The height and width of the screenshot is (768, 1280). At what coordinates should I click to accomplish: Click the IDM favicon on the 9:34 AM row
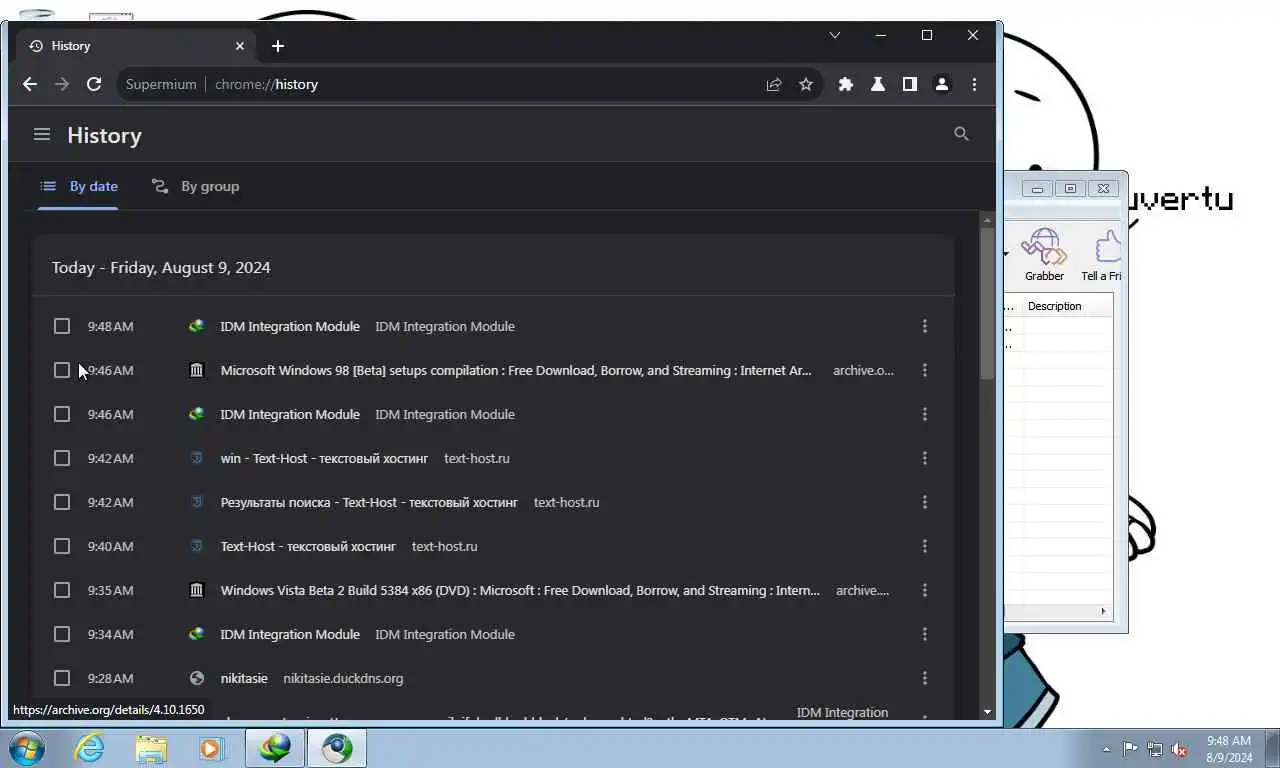click(197, 634)
